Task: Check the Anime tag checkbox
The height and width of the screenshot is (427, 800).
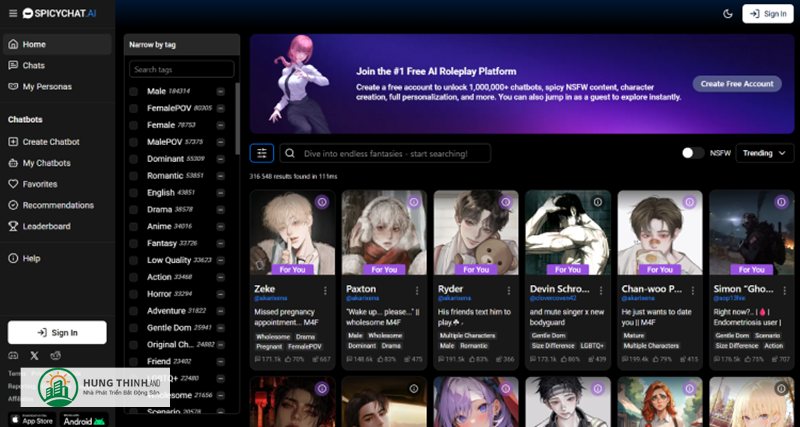Action: tap(134, 226)
